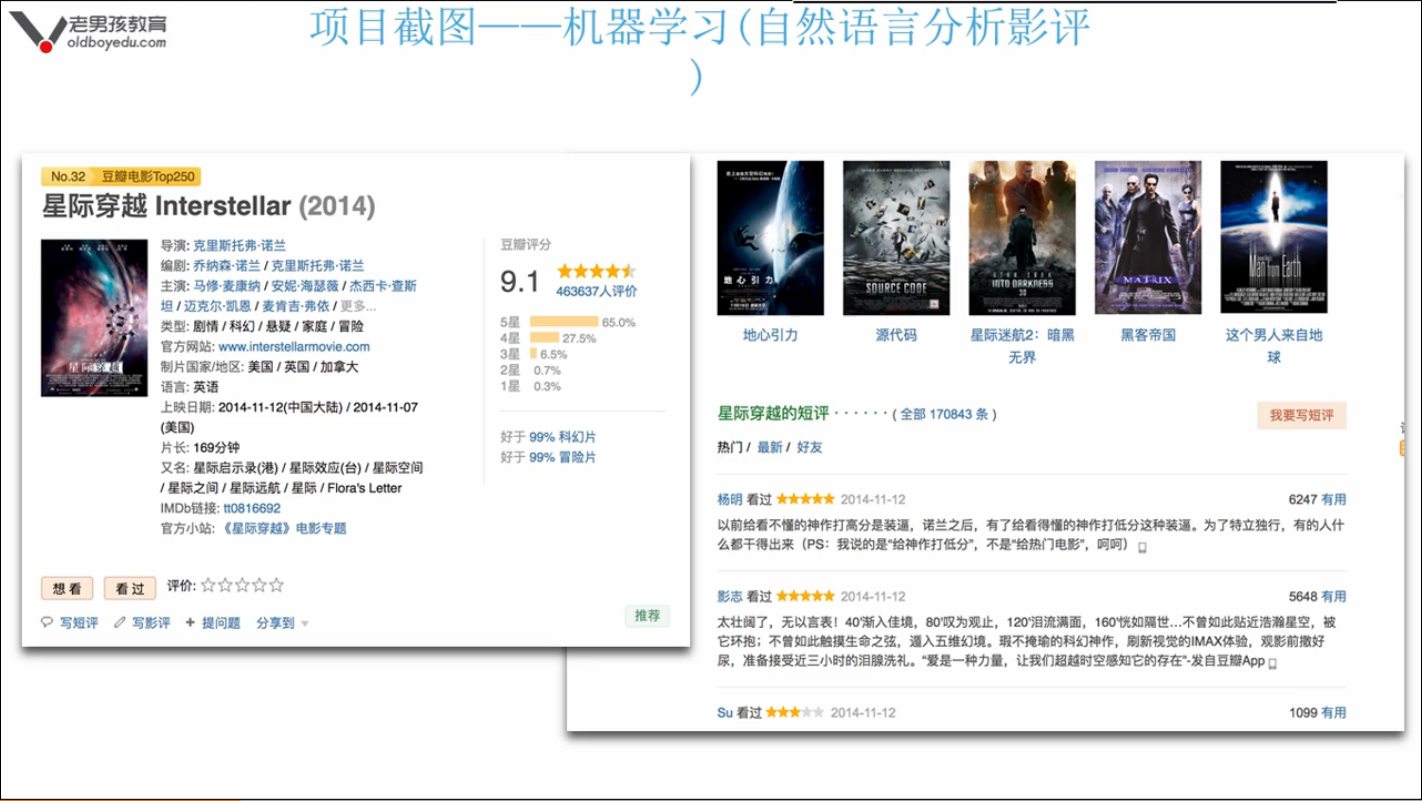The image size is (1422, 801).
Task: Click the 黑客帝国 title link
Action: pos(1148,335)
